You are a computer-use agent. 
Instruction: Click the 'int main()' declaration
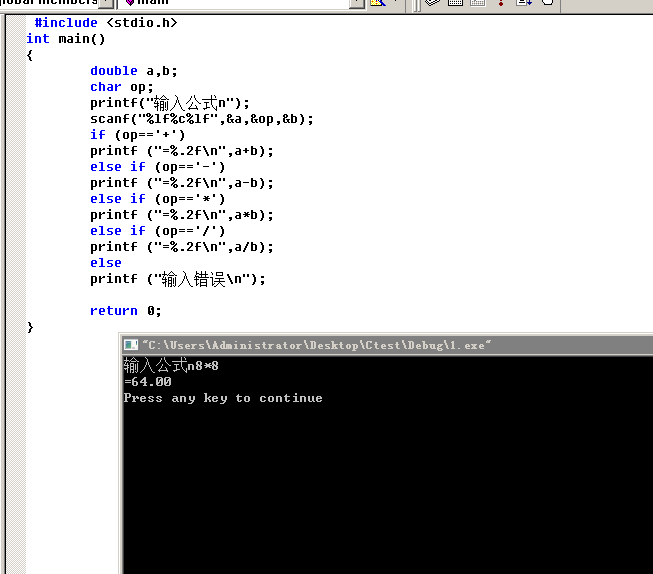(66, 39)
